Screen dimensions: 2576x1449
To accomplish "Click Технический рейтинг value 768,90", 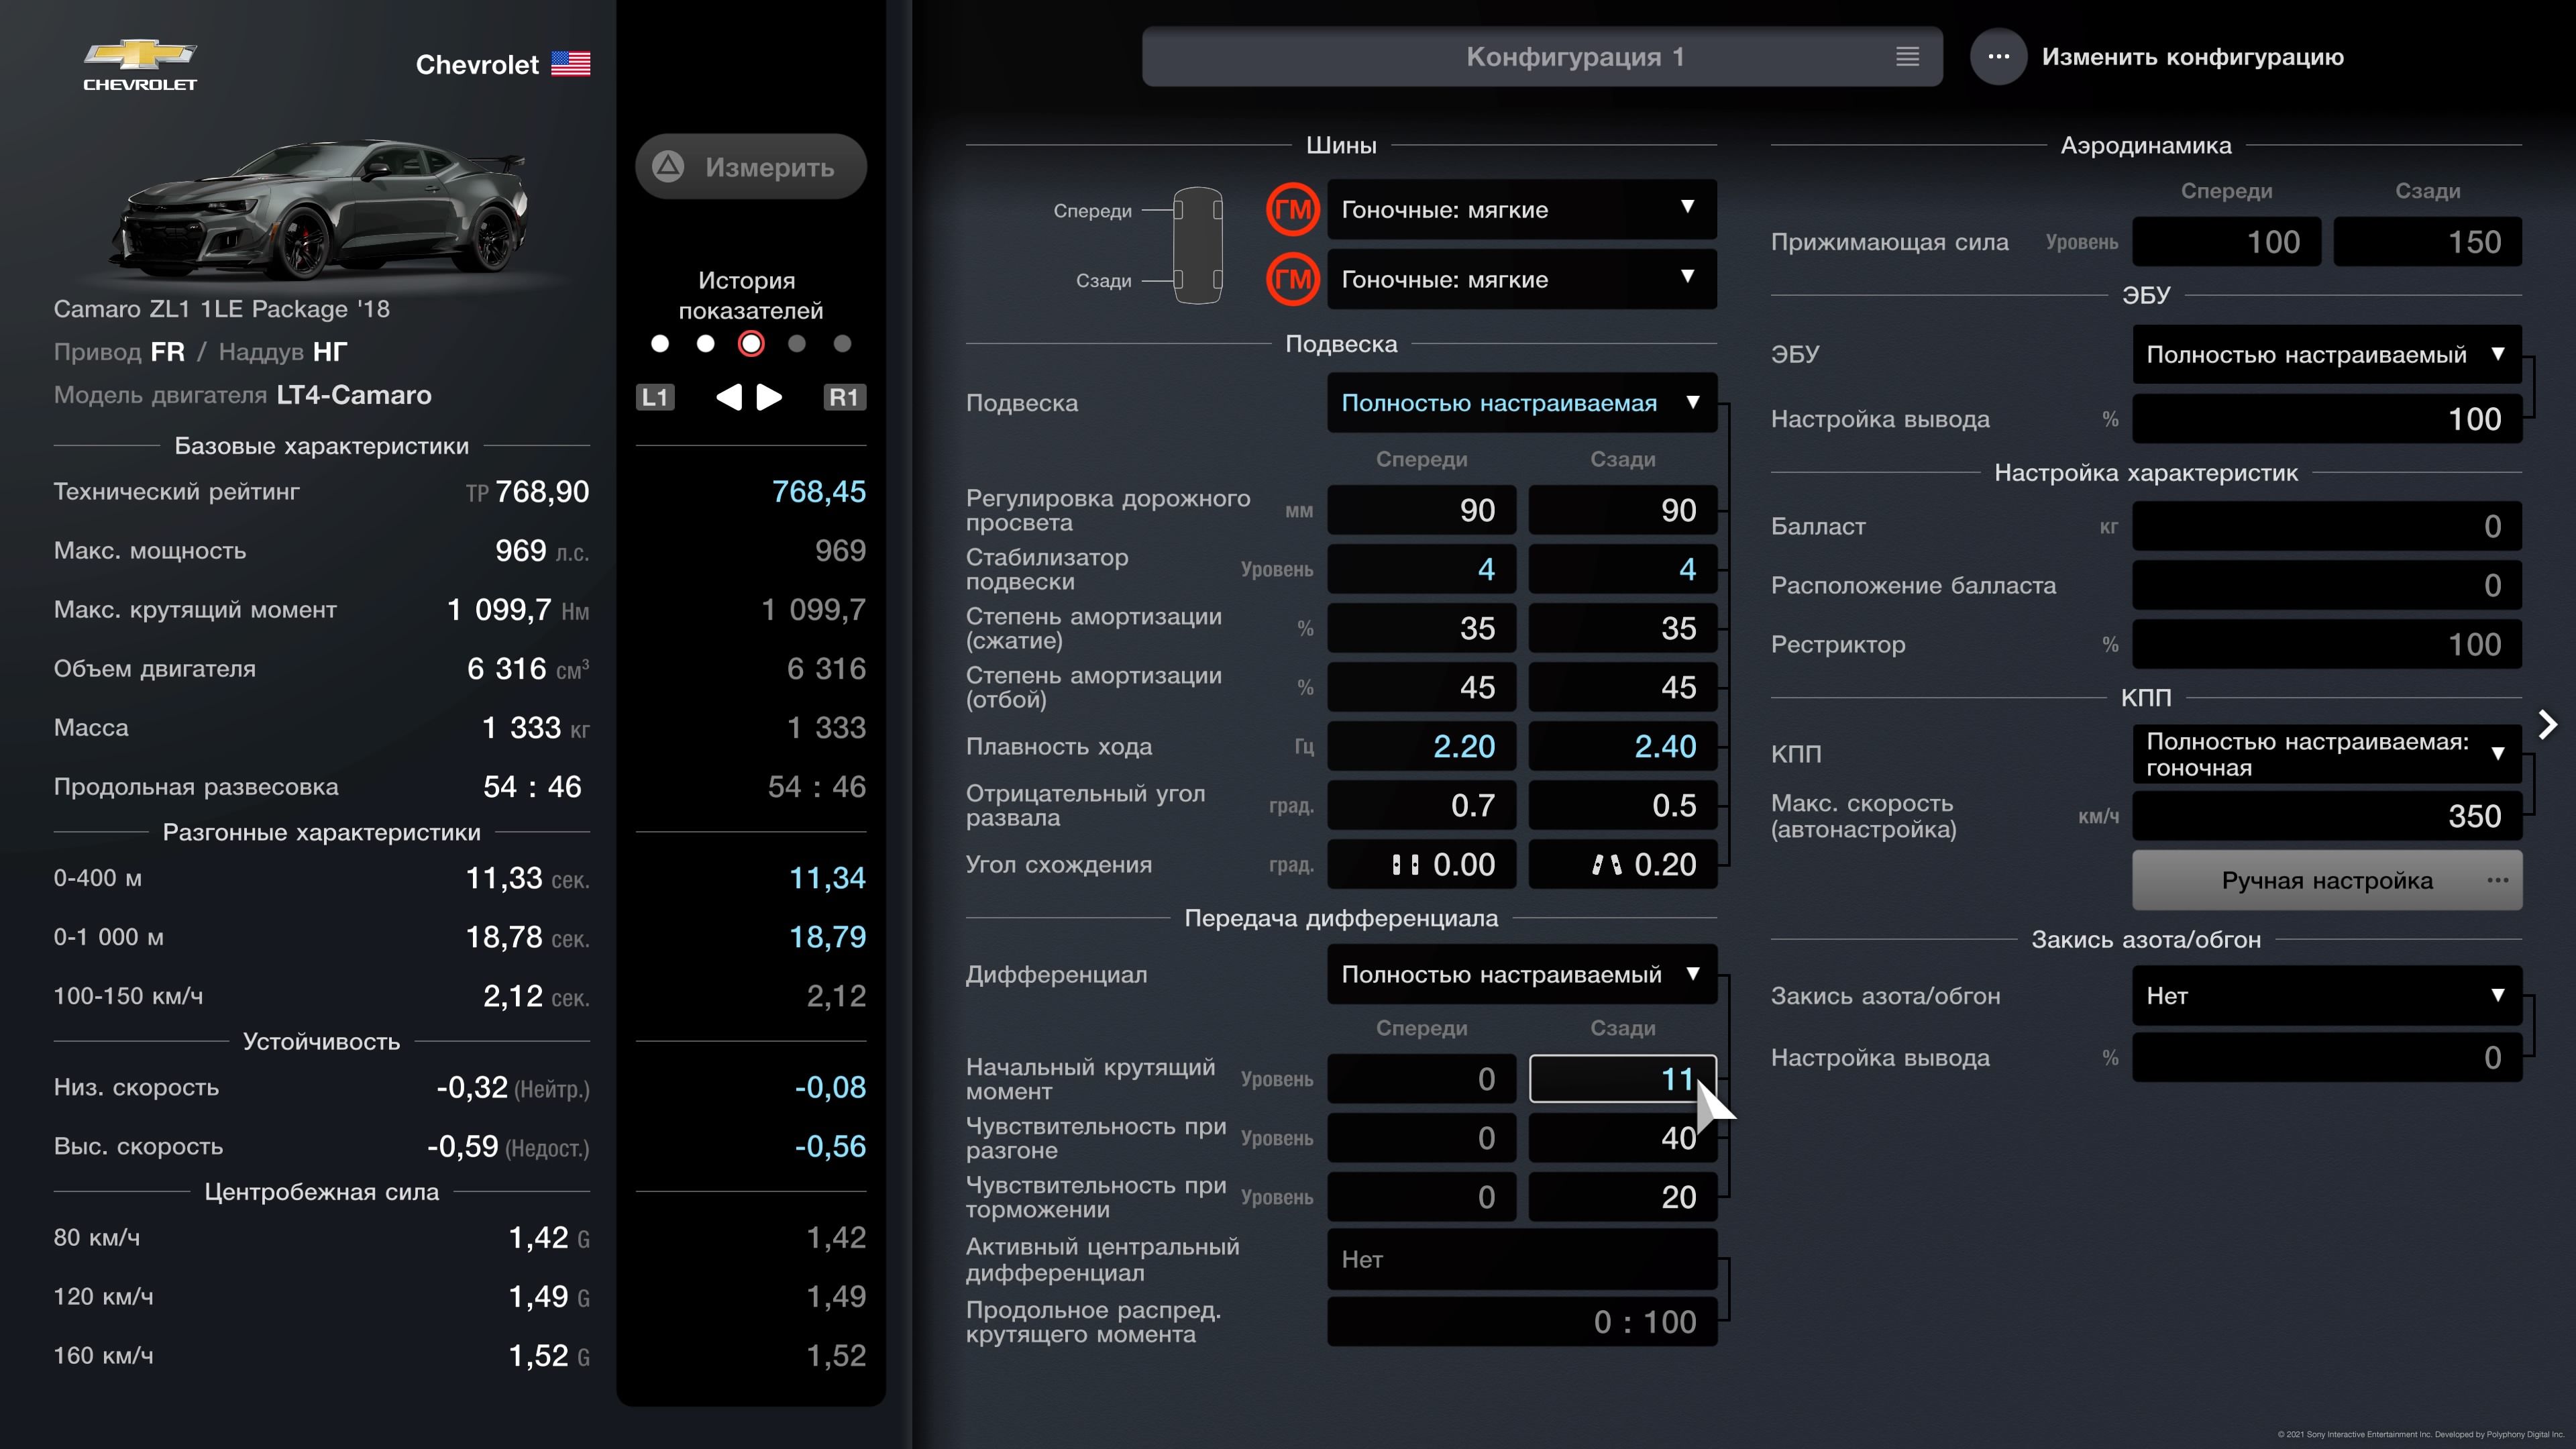I will [x=542, y=491].
